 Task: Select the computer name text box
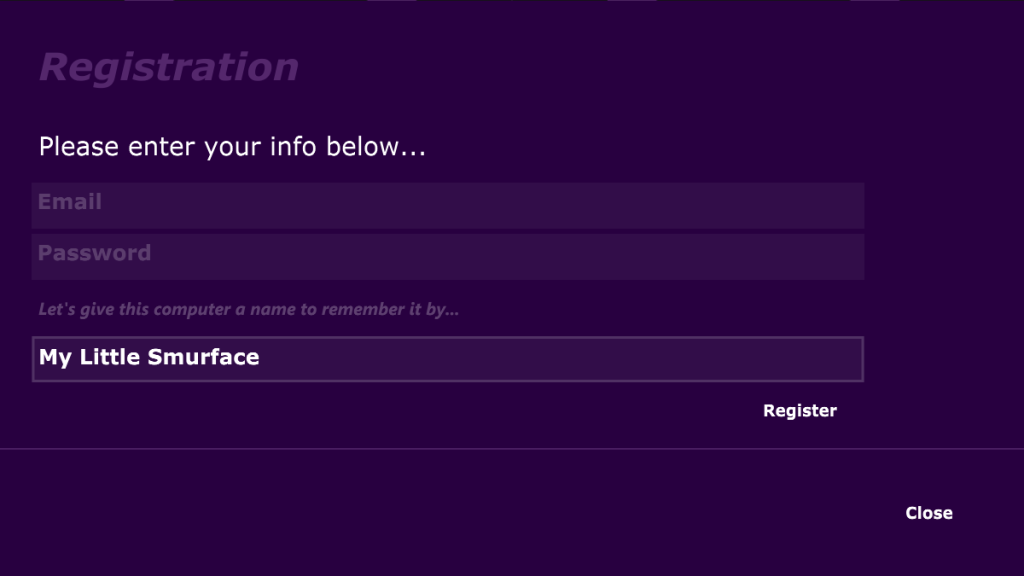448,359
